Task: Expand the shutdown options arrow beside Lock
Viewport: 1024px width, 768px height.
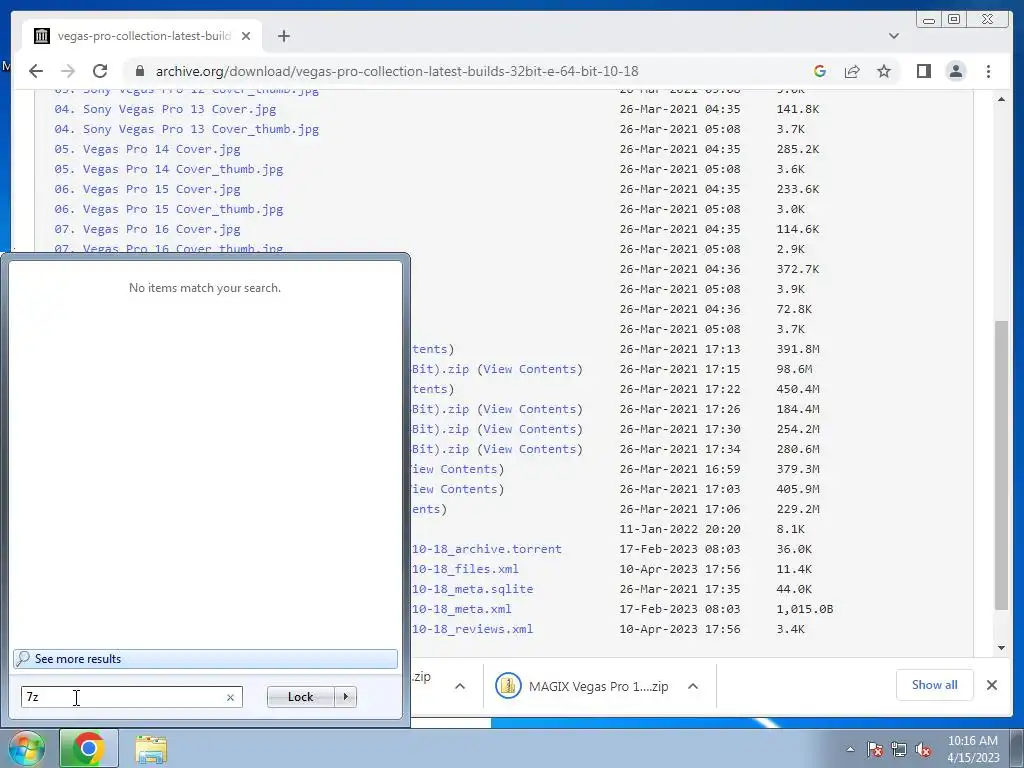Action: 345,697
